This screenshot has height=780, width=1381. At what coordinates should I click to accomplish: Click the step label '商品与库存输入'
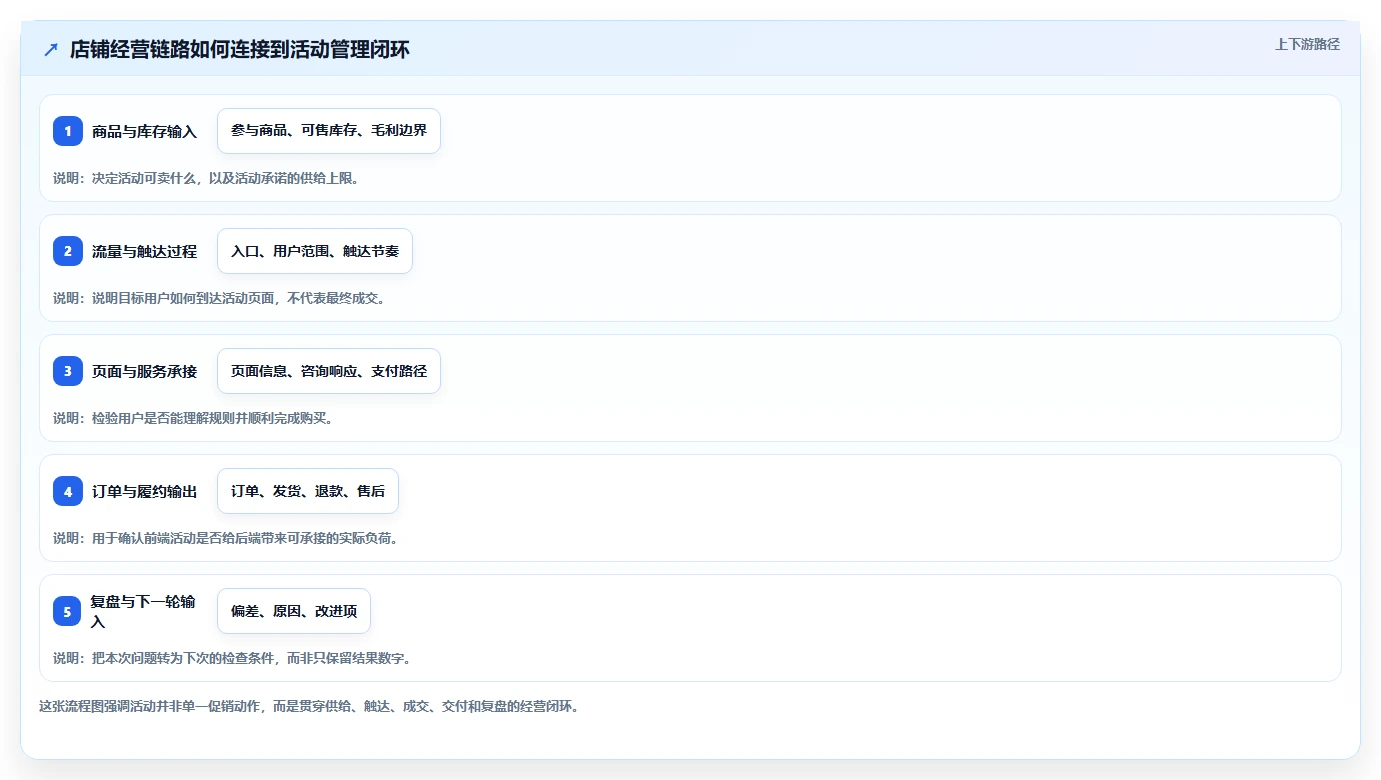click(144, 132)
